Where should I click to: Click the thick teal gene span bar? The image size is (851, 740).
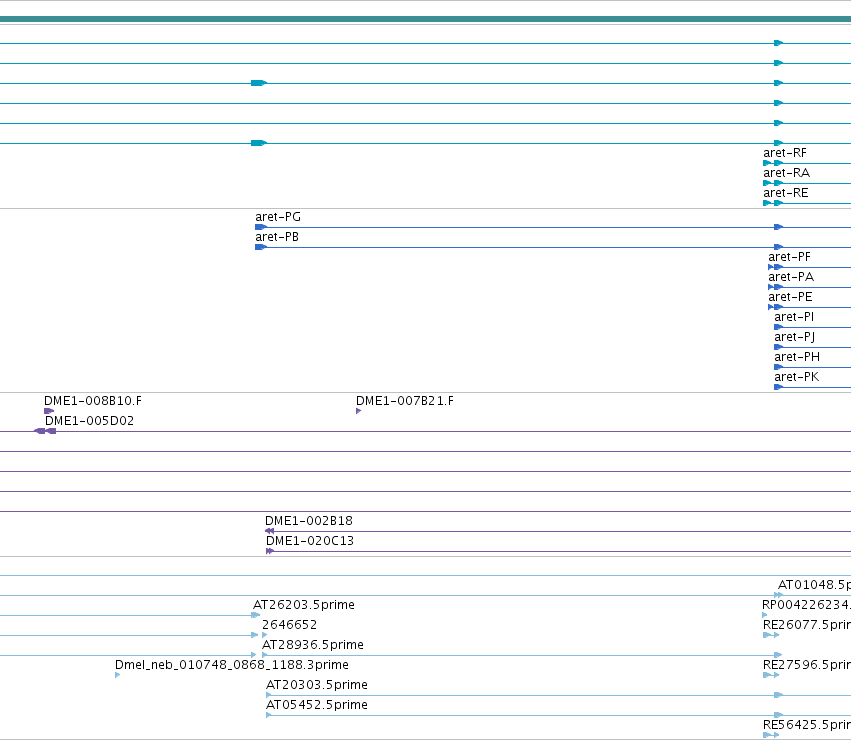coord(426,20)
